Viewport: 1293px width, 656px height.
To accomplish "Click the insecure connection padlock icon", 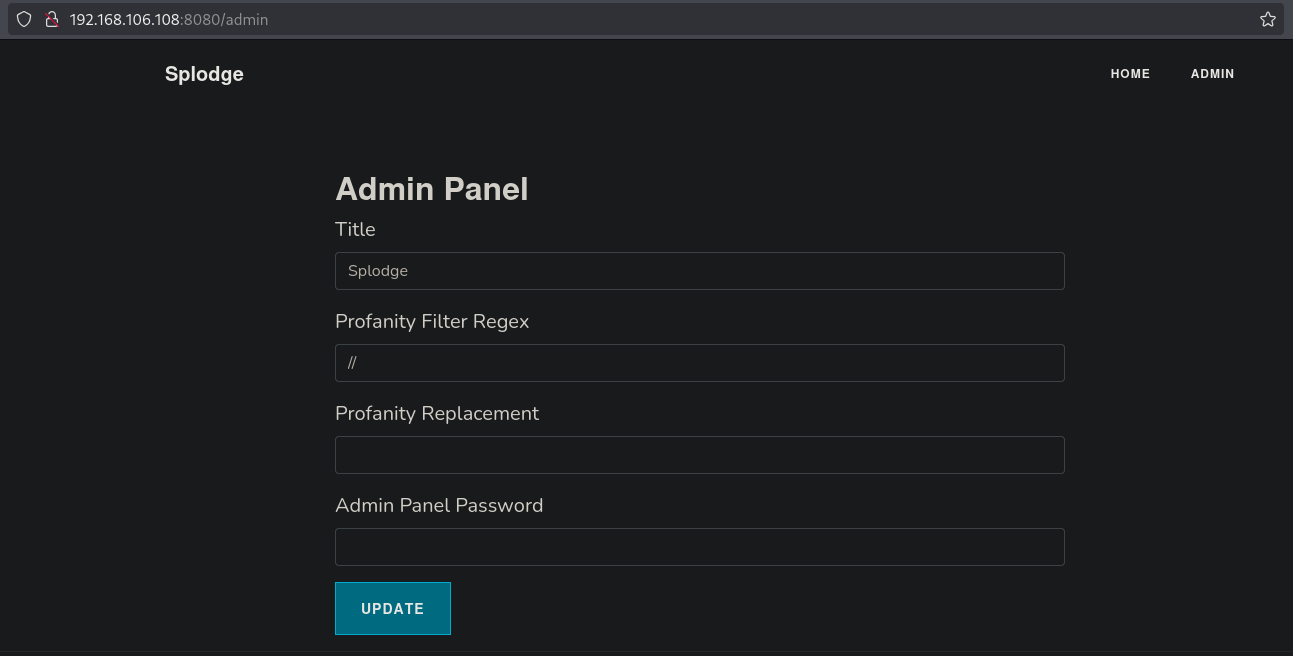I will click(x=52, y=19).
